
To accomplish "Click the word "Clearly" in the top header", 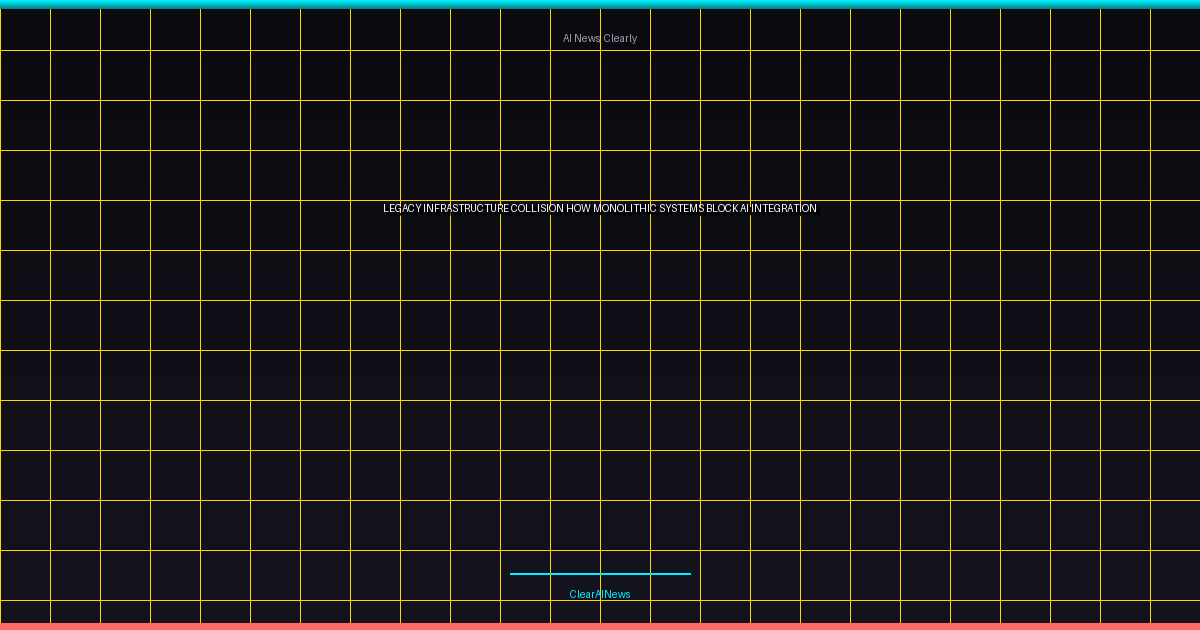I will pyautogui.click(x=620, y=38).
